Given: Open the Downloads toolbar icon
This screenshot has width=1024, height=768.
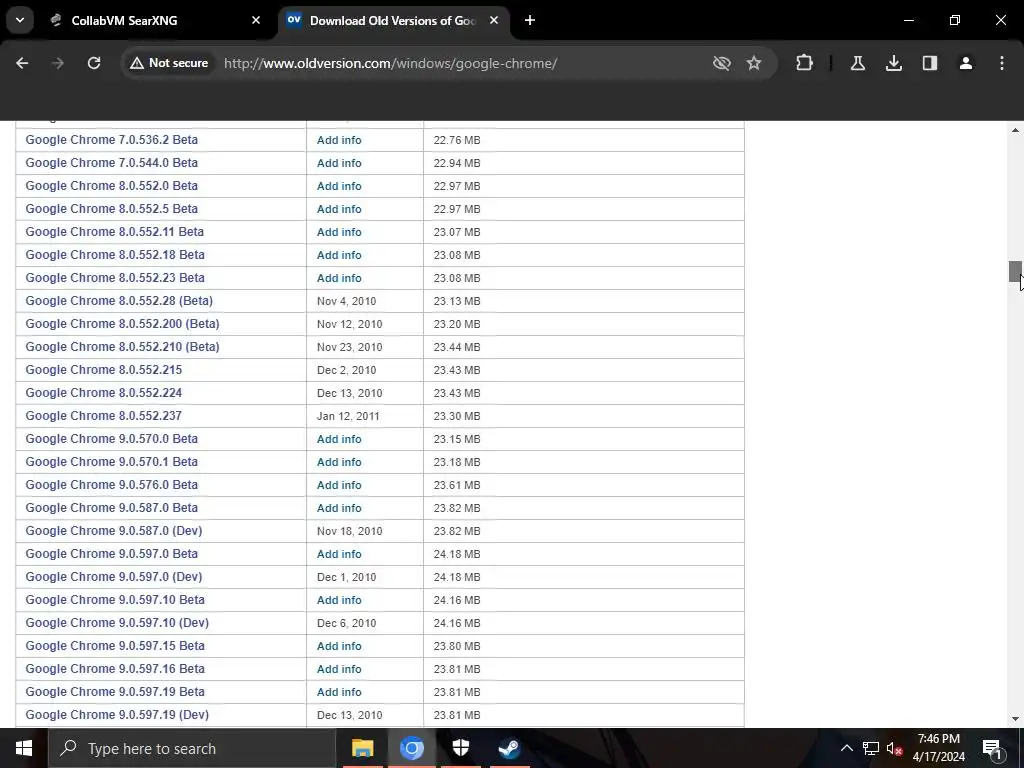Looking at the screenshot, I should tap(893, 63).
